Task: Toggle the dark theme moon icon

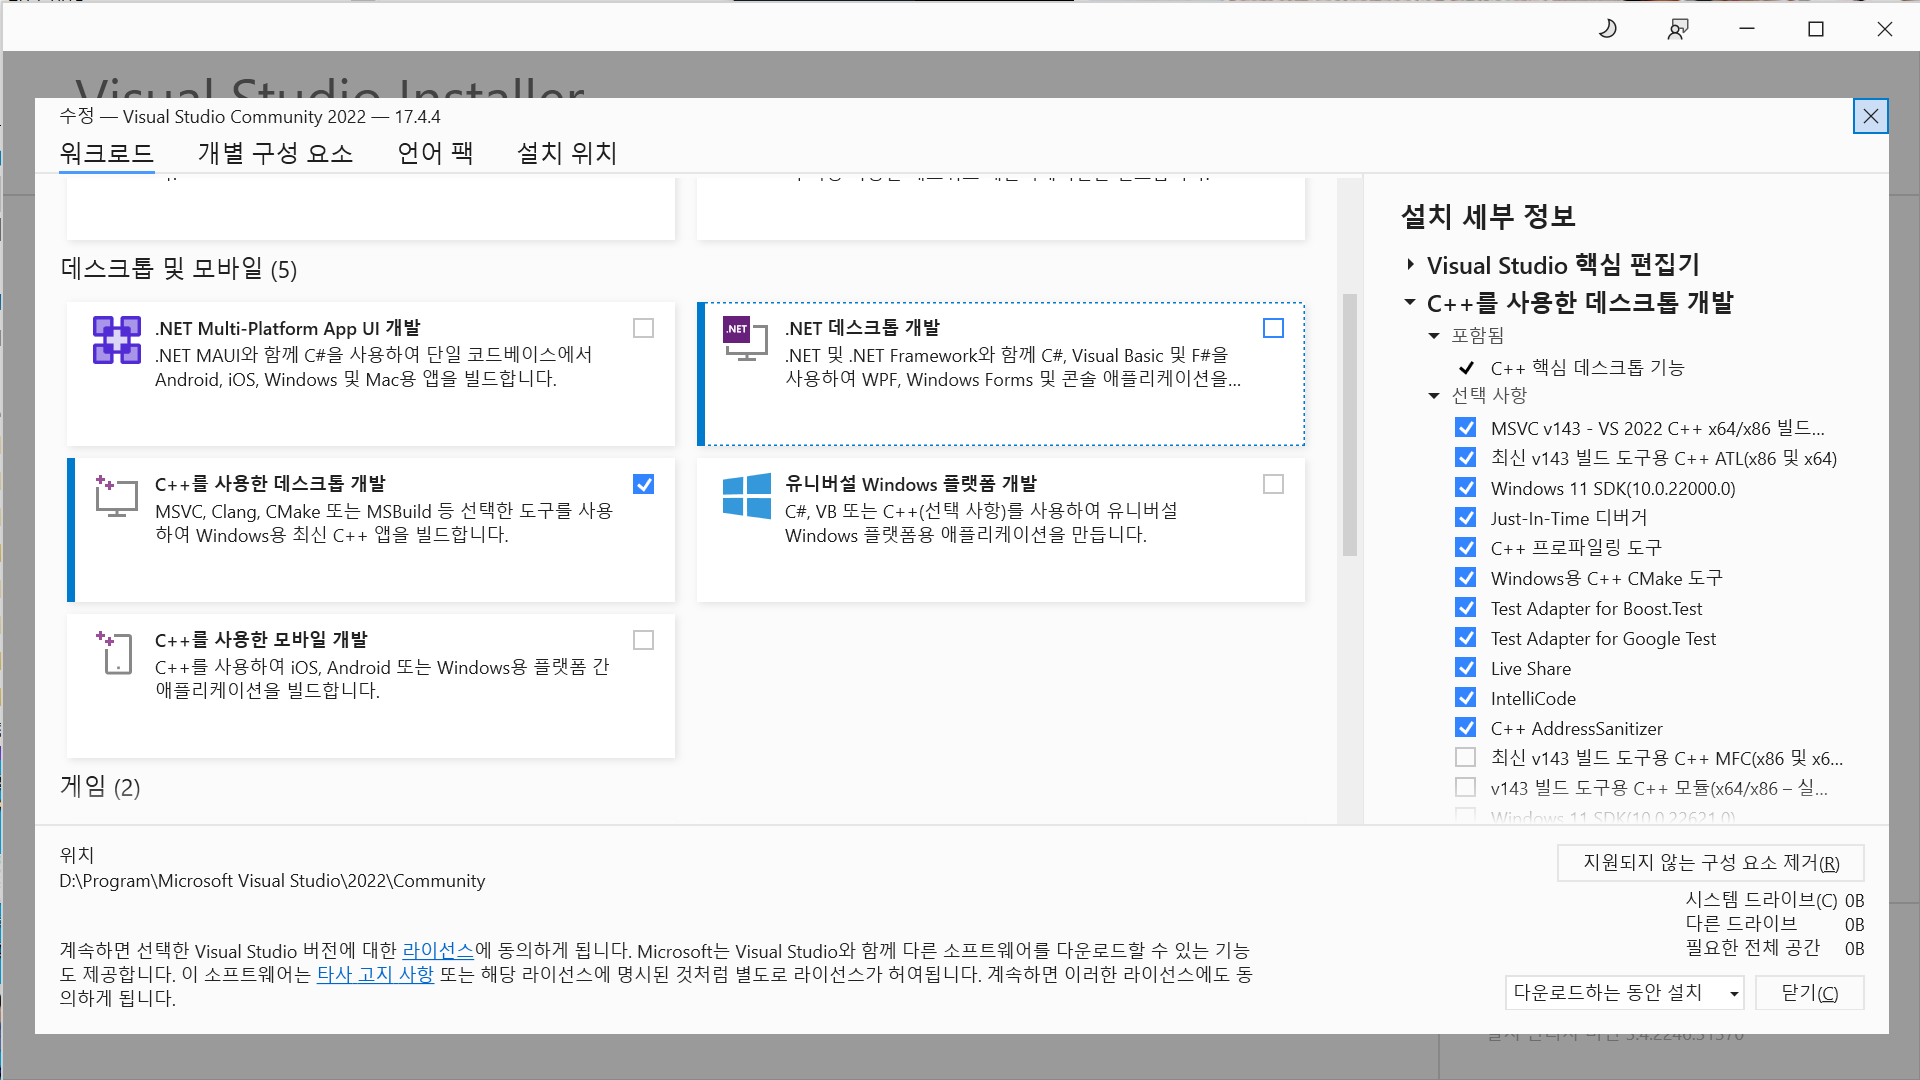Action: pyautogui.click(x=1608, y=29)
